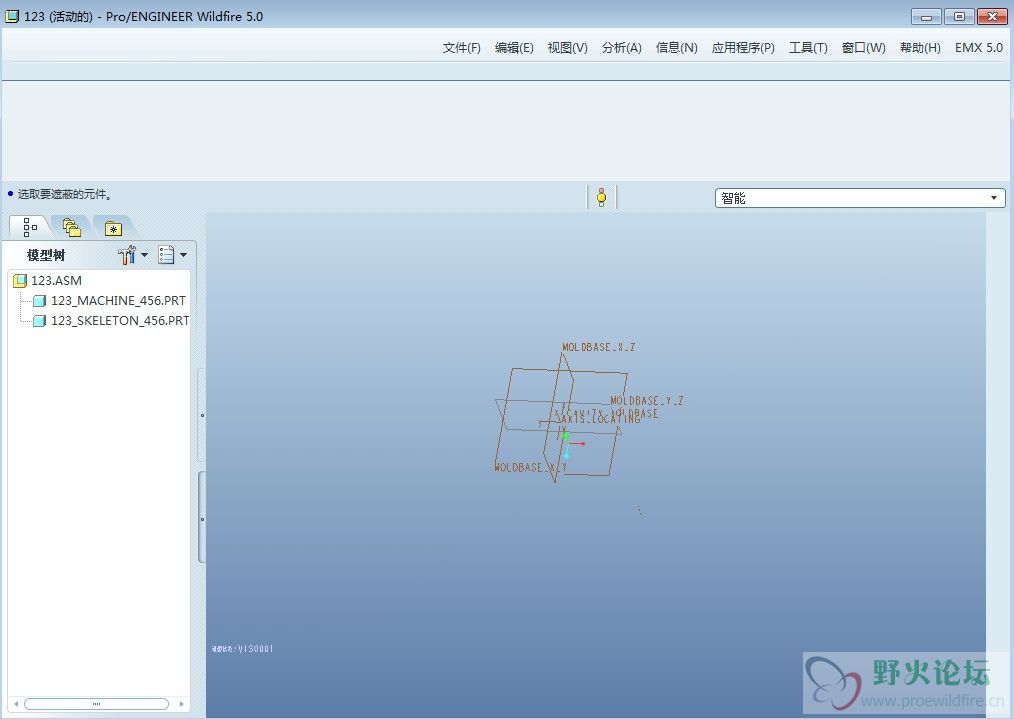Switch to the favorites navigator tab

[x=113, y=228]
